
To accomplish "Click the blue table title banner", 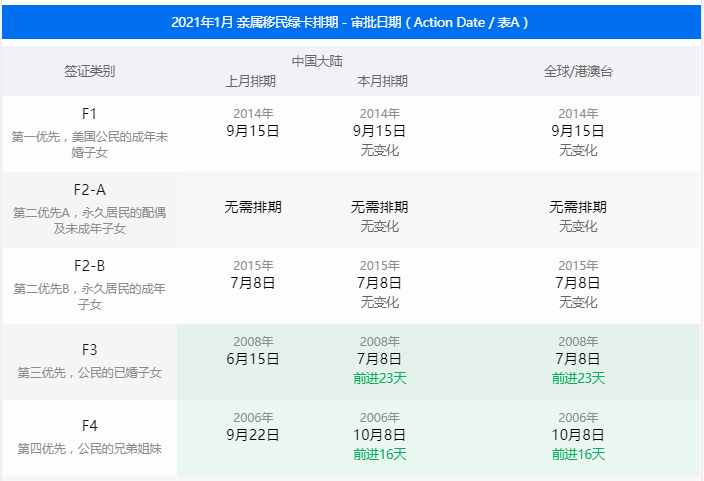I will 351,22.
